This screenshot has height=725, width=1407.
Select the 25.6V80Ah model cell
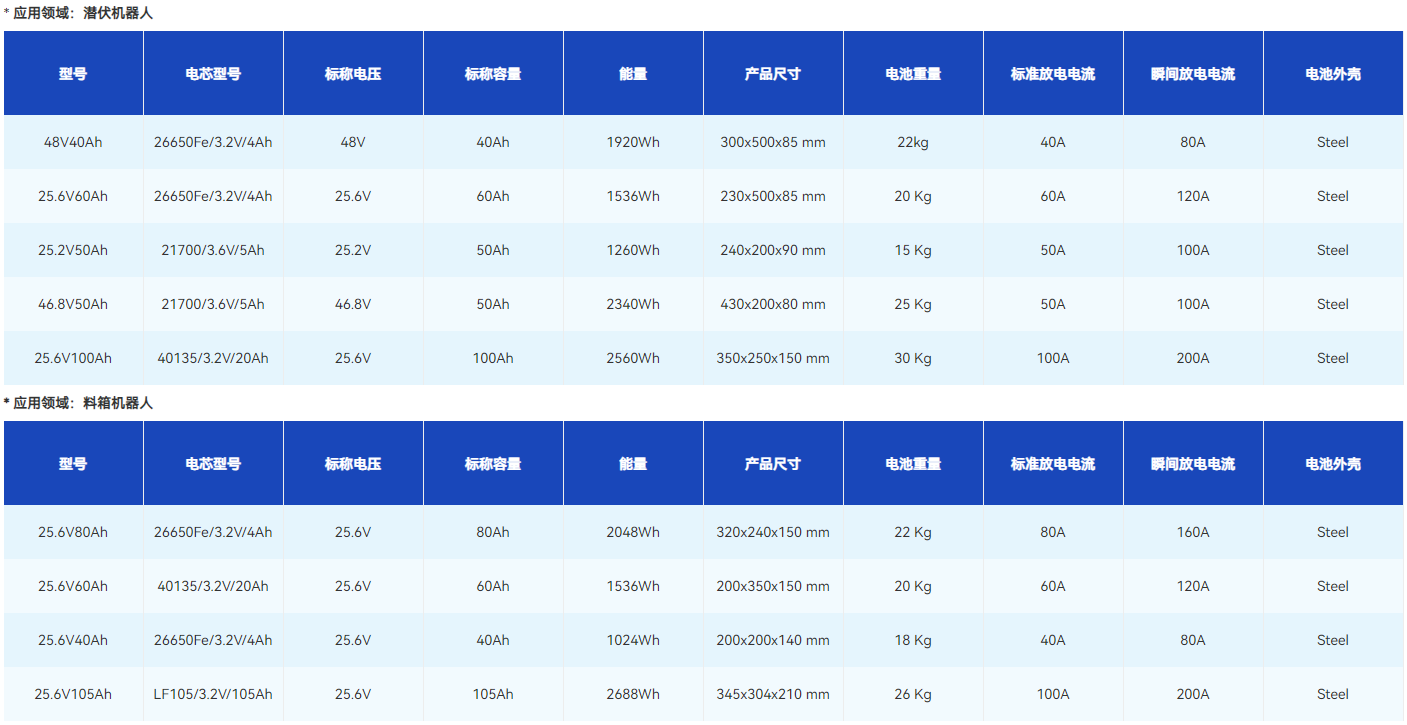tap(73, 532)
